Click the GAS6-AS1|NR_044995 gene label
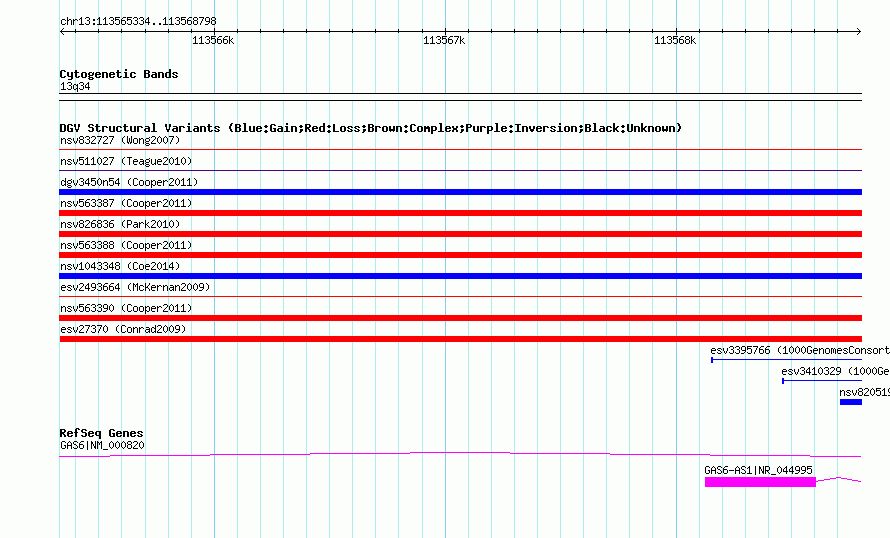This screenshot has width=890, height=538. 758,470
